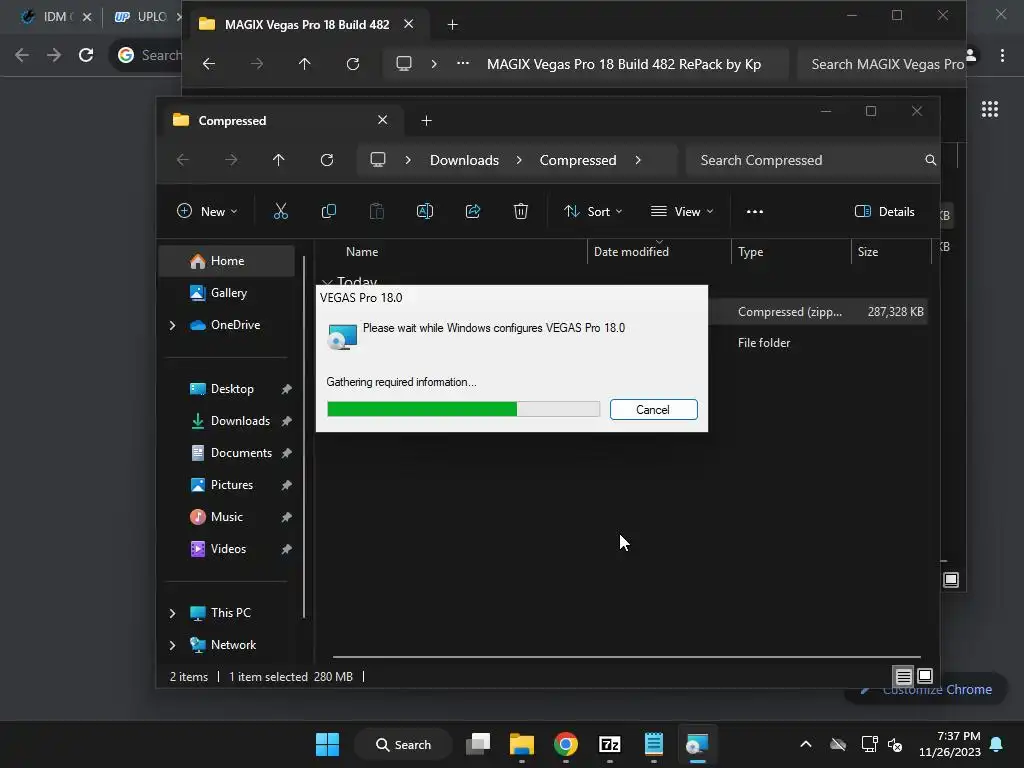Click pin icon next to Videos

286,549
